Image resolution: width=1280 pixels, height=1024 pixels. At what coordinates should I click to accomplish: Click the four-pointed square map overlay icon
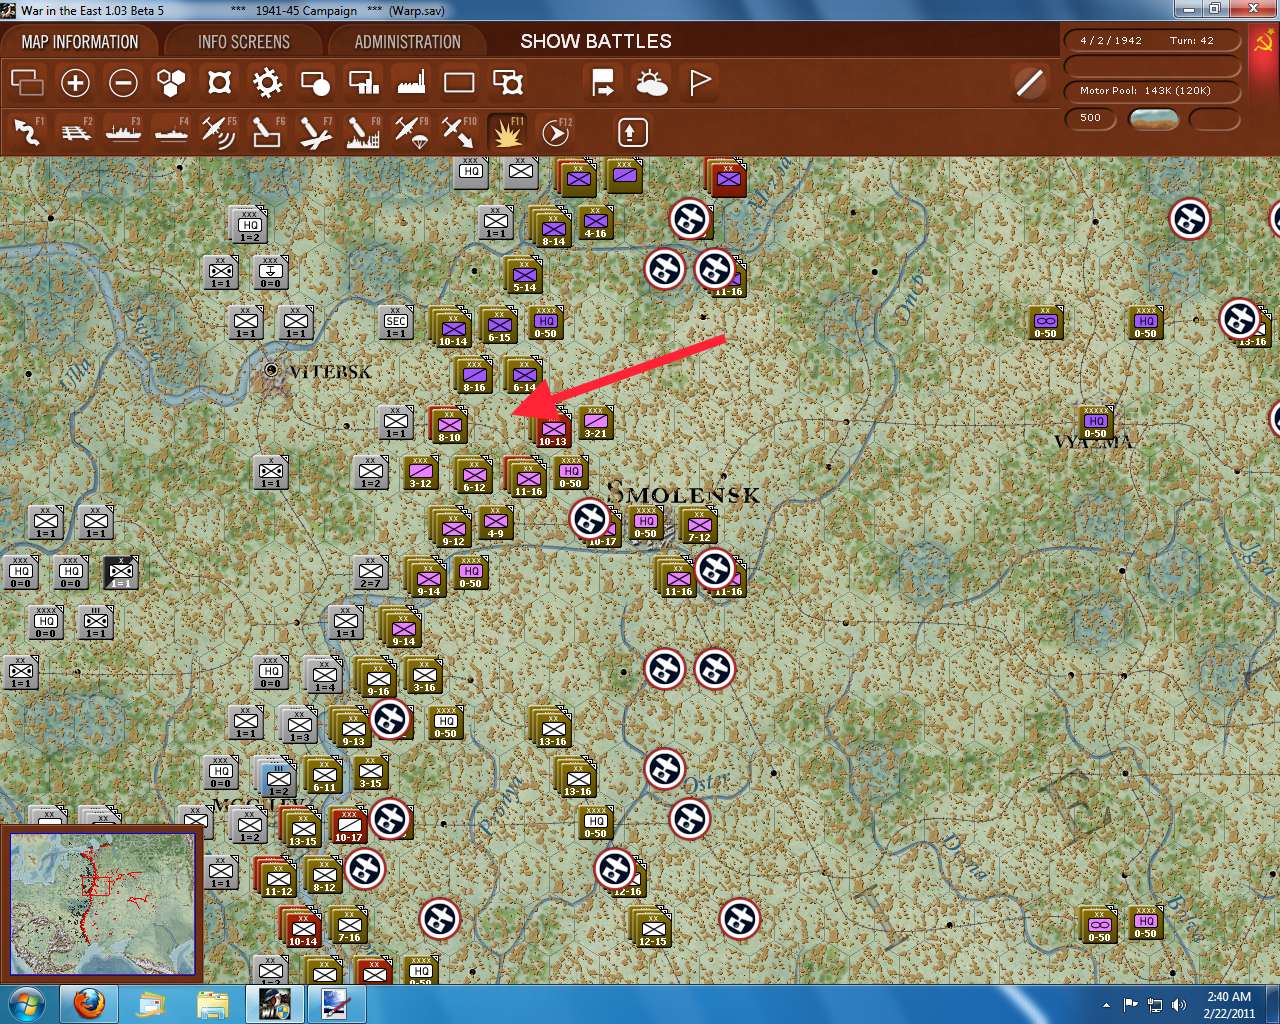219,82
